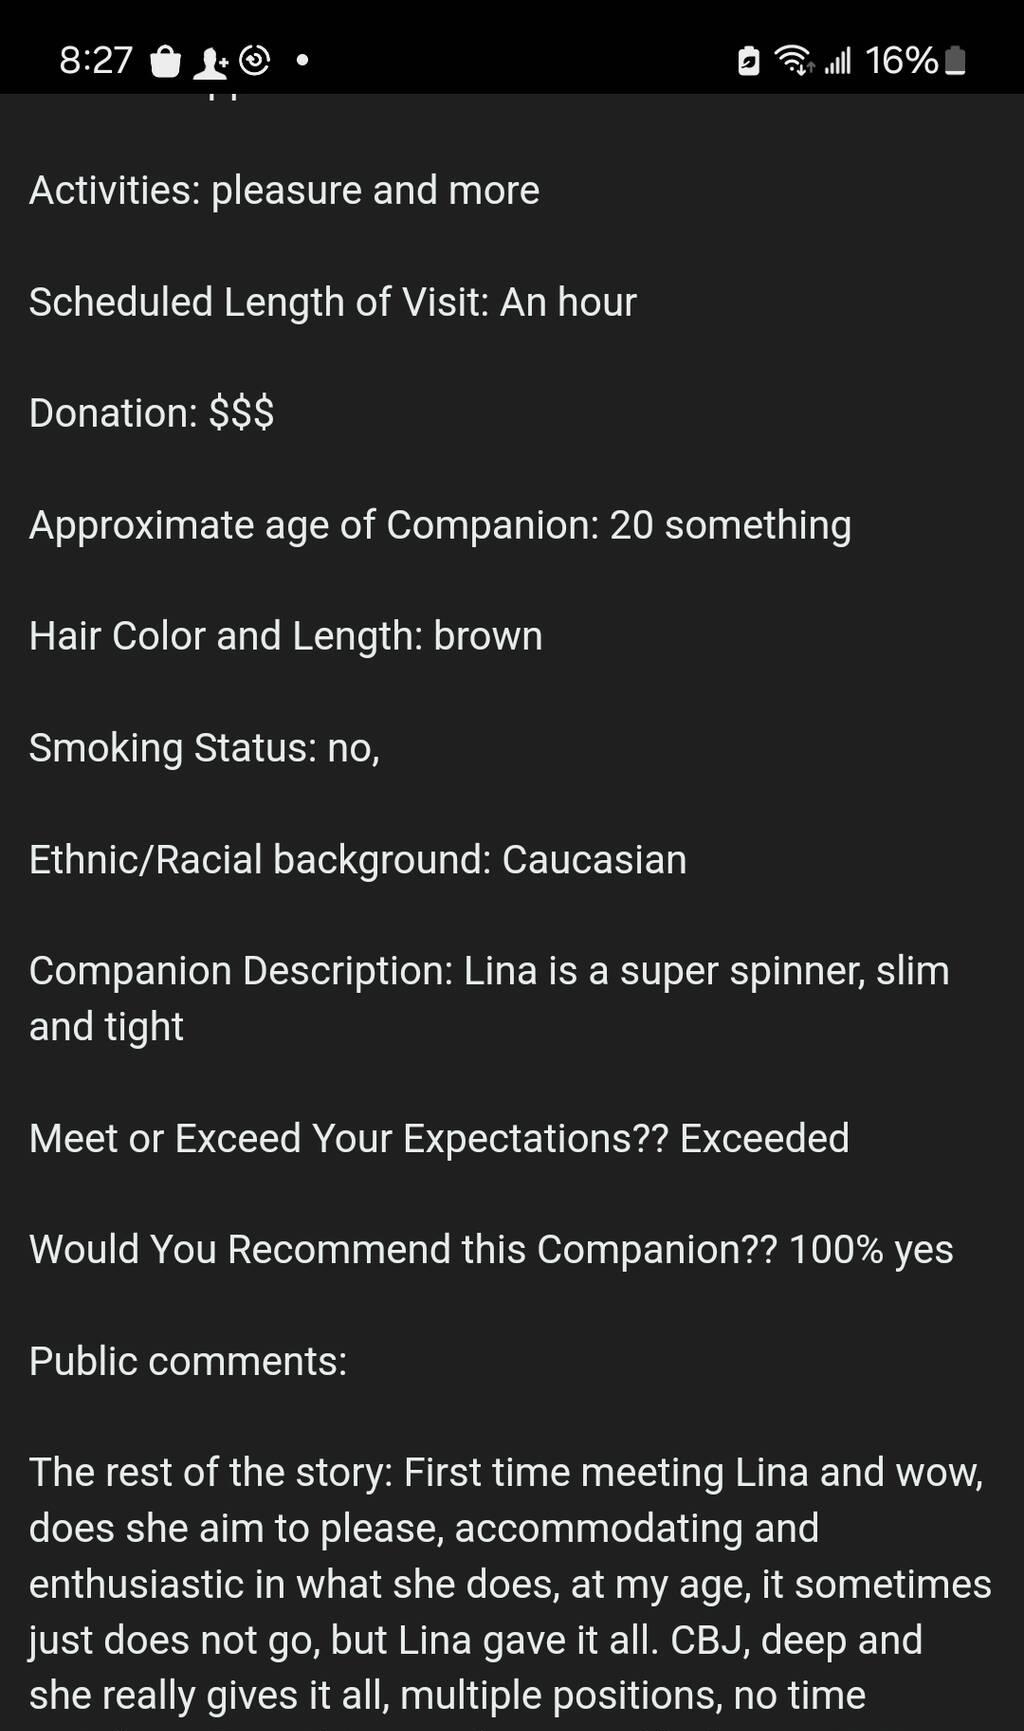The height and width of the screenshot is (1731, 1024).
Task: Tap the 'Donation: $$$' line
Action: (x=151, y=413)
